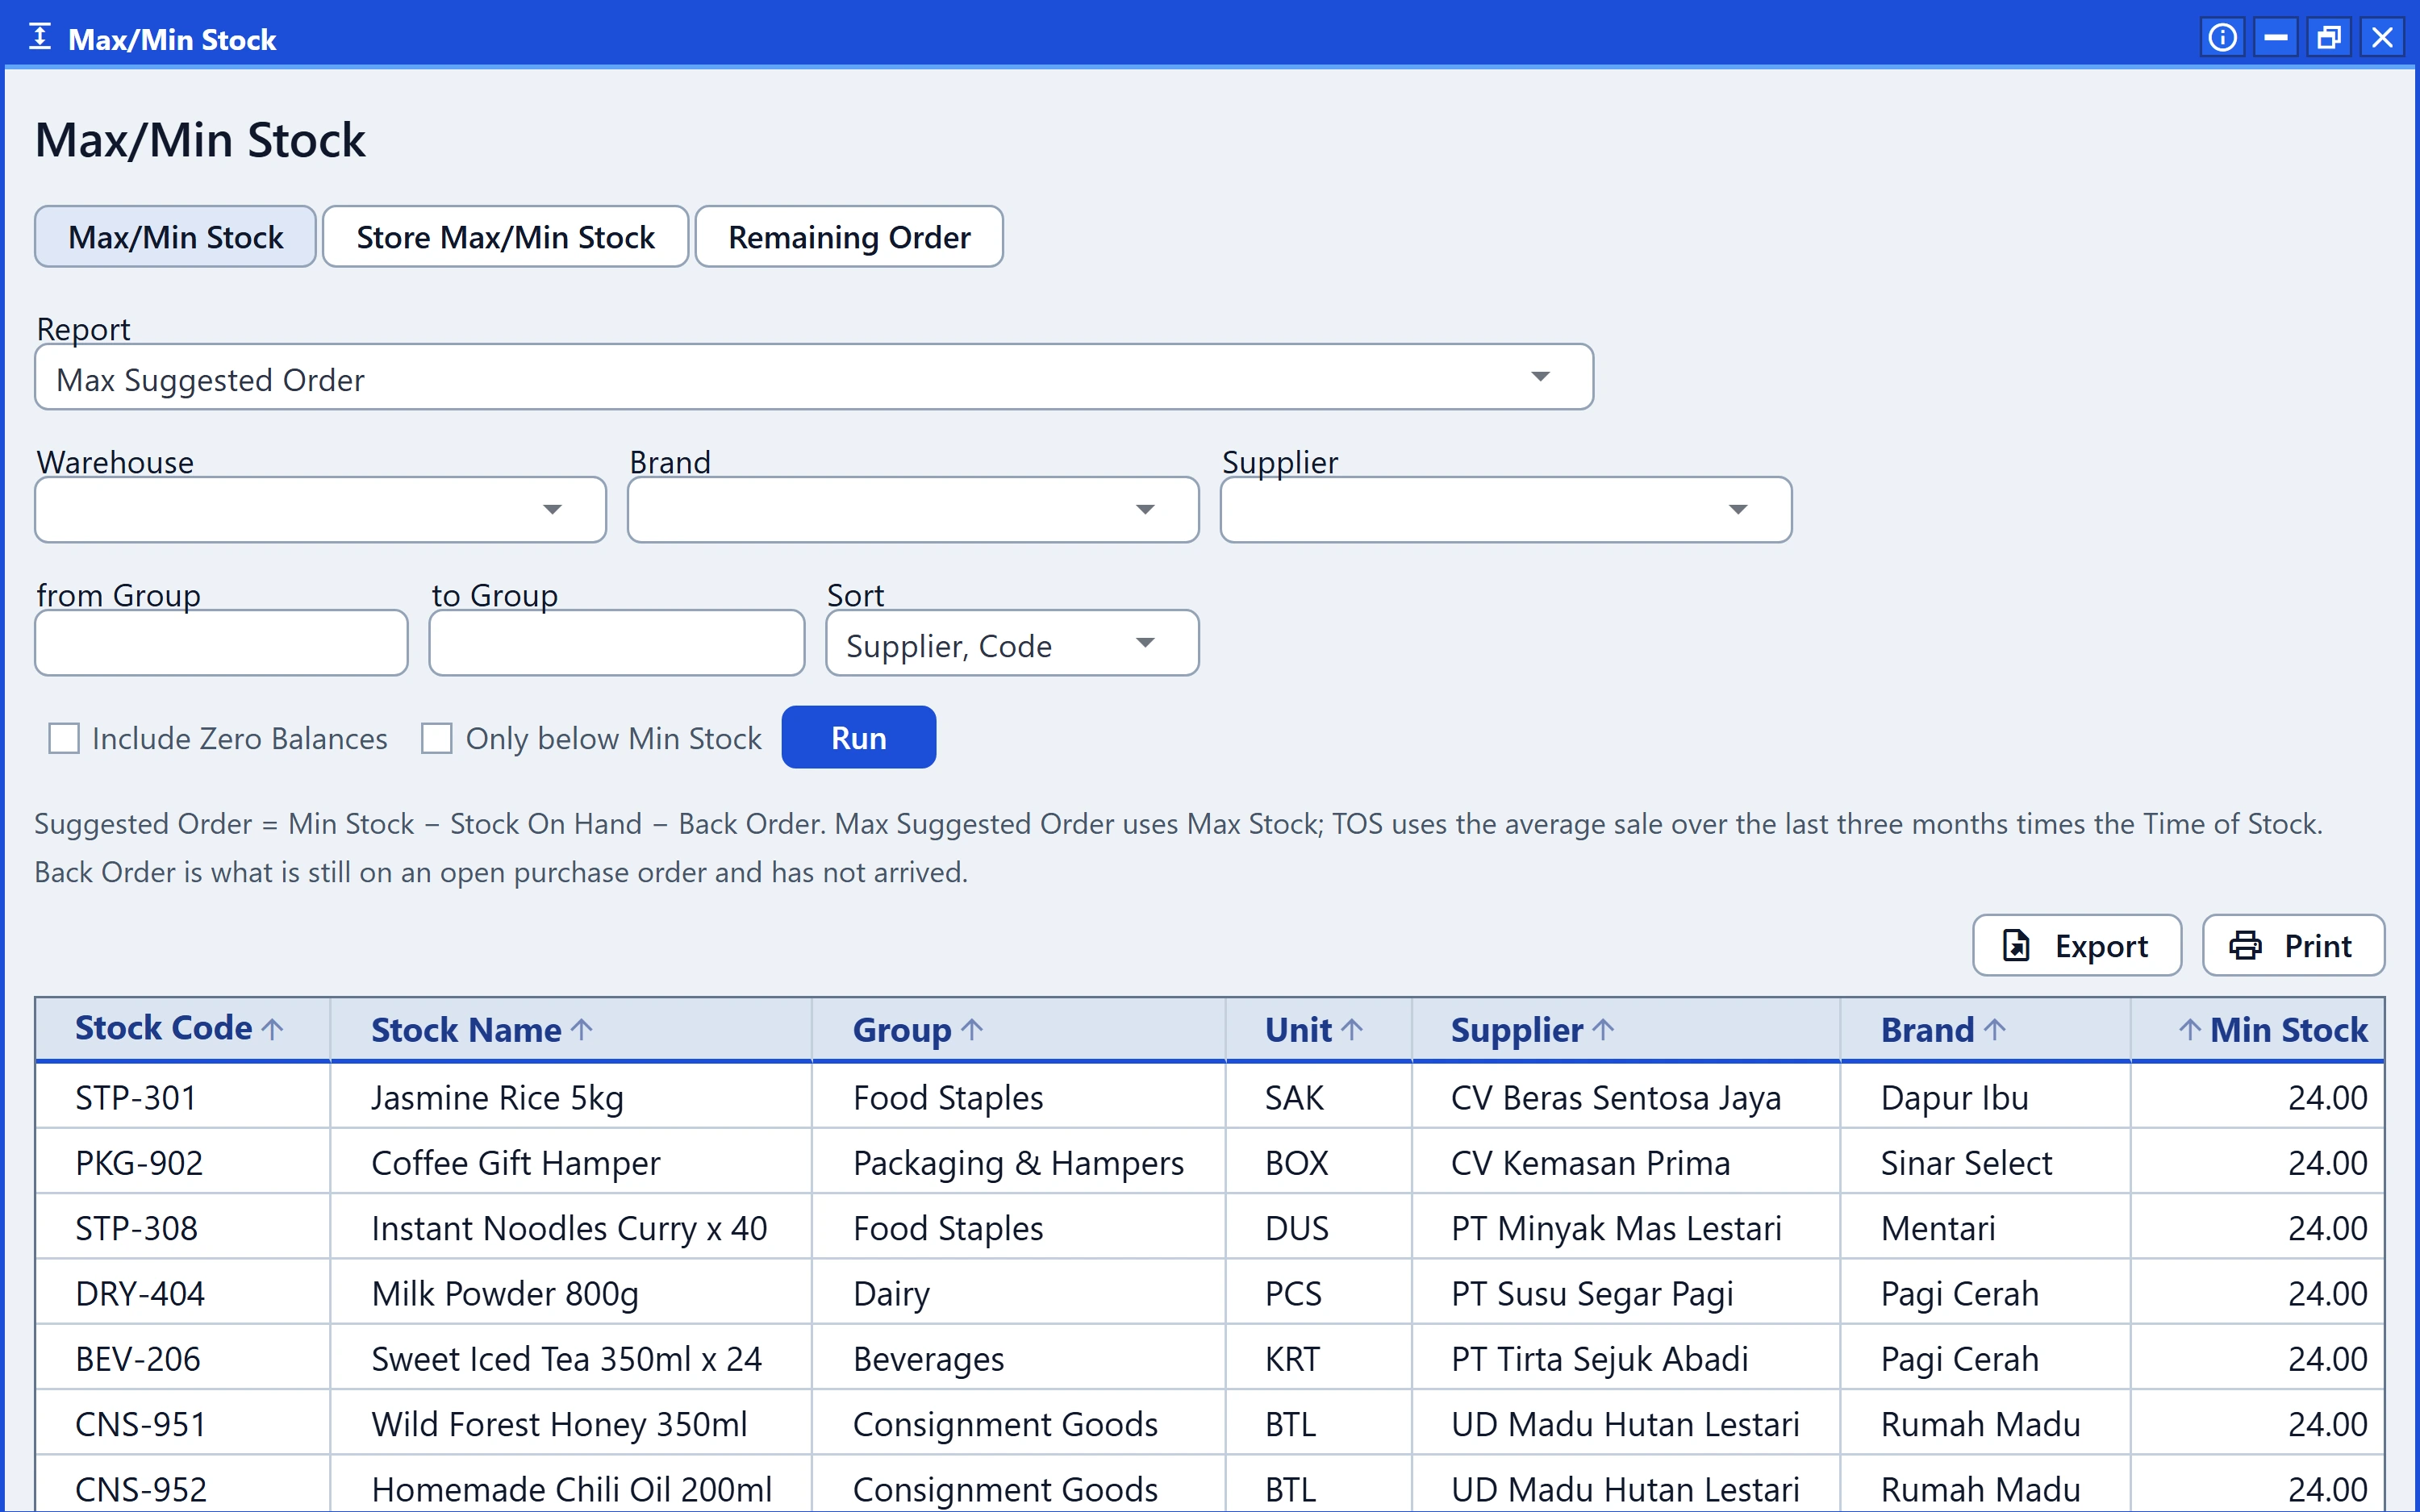Click the printer icon
The width and height of the screenshot is (2420, 1512).
click(x=2246, y=945)
